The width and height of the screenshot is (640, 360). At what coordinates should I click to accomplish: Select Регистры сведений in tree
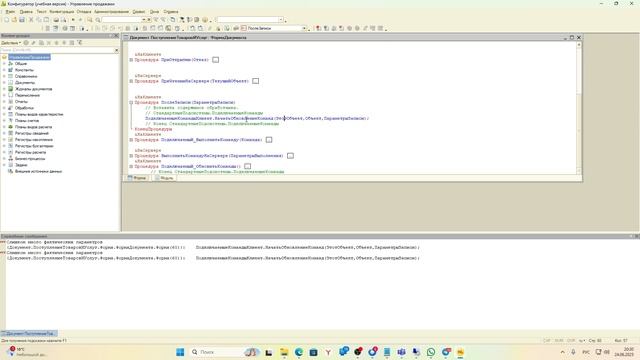pos(32,133)
